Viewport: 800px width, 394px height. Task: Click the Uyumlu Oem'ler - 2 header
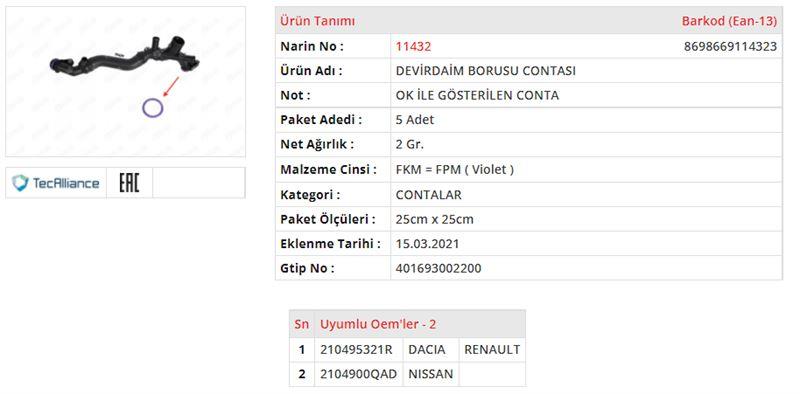378,324
